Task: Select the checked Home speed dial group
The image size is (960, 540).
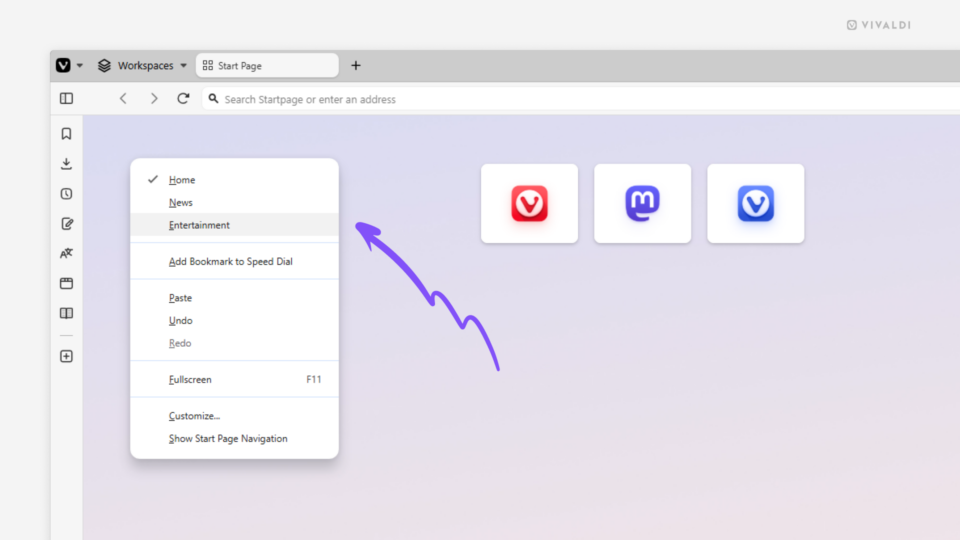Action: pos(234,180)
